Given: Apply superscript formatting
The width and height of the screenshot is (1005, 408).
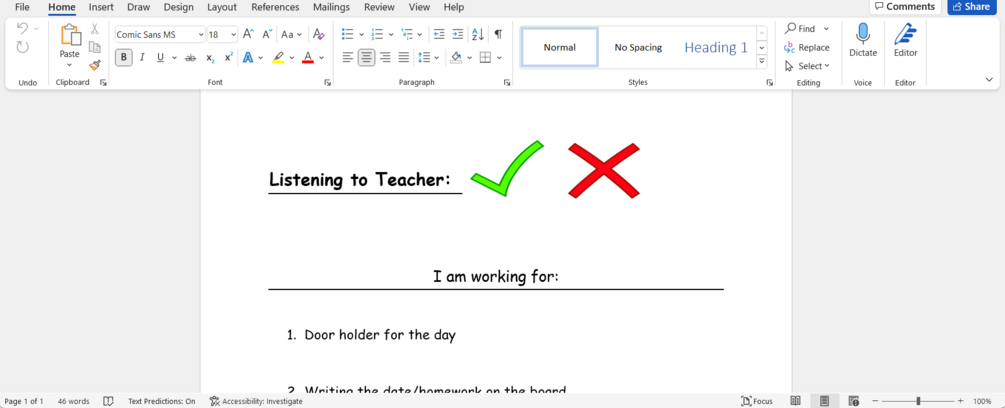Looking at the screenshot, I should (228, 58).
